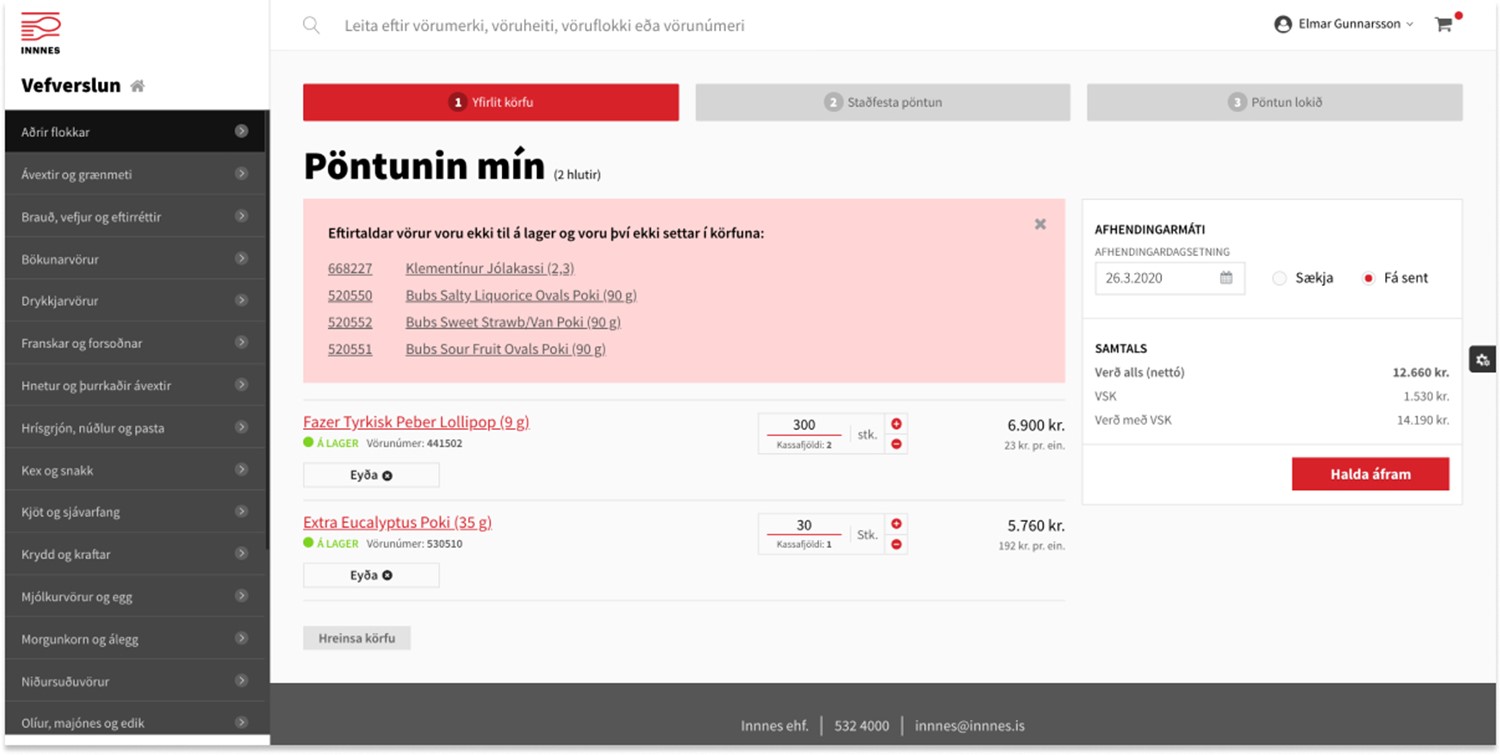This screenshot has height=755, width=1500.
Task: Open Extra Eucalyptus Poki product link
Action: (x=397, y=522)
